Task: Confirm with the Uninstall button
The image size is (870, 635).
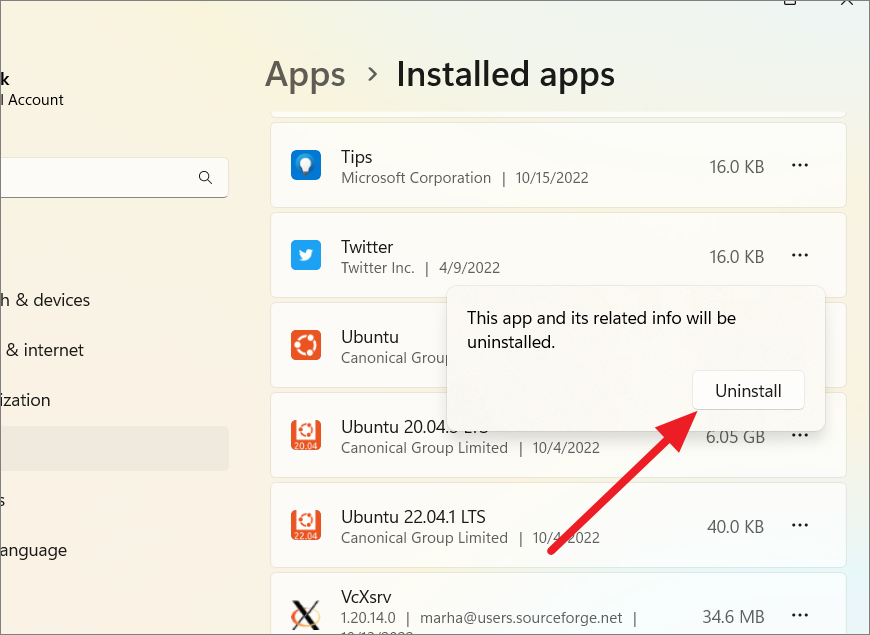Action: click(x=748, y=390)
